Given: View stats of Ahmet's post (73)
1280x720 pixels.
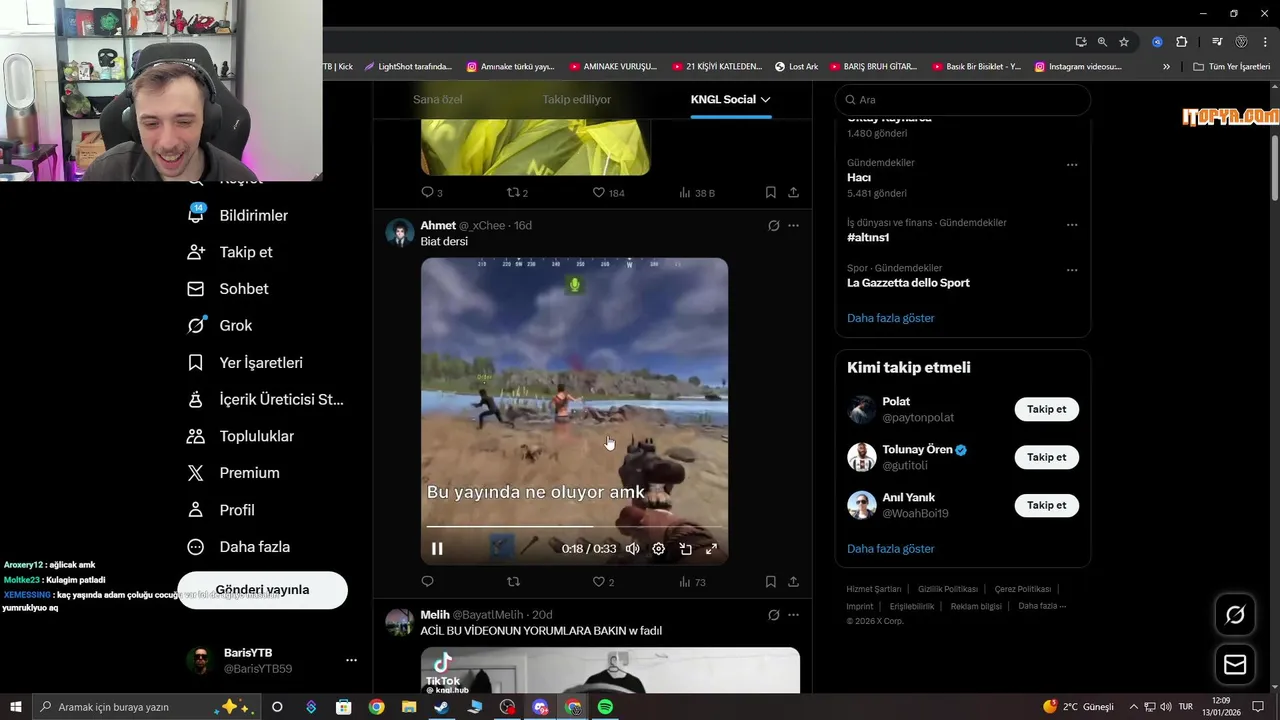Looking at the screenshot, I should coord(692,581).
